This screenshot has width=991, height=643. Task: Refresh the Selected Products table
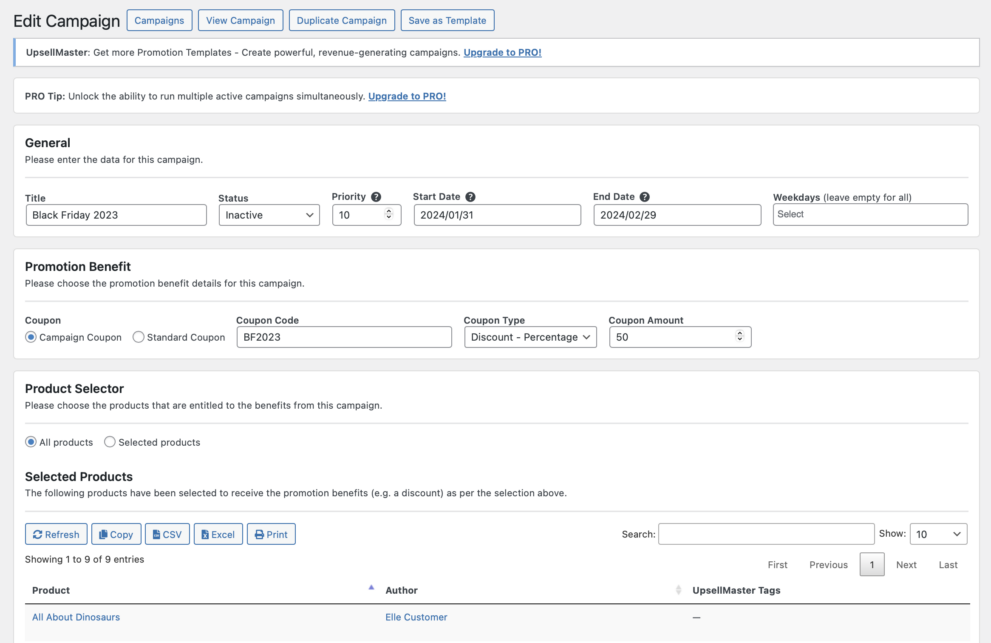click(56, 533)
